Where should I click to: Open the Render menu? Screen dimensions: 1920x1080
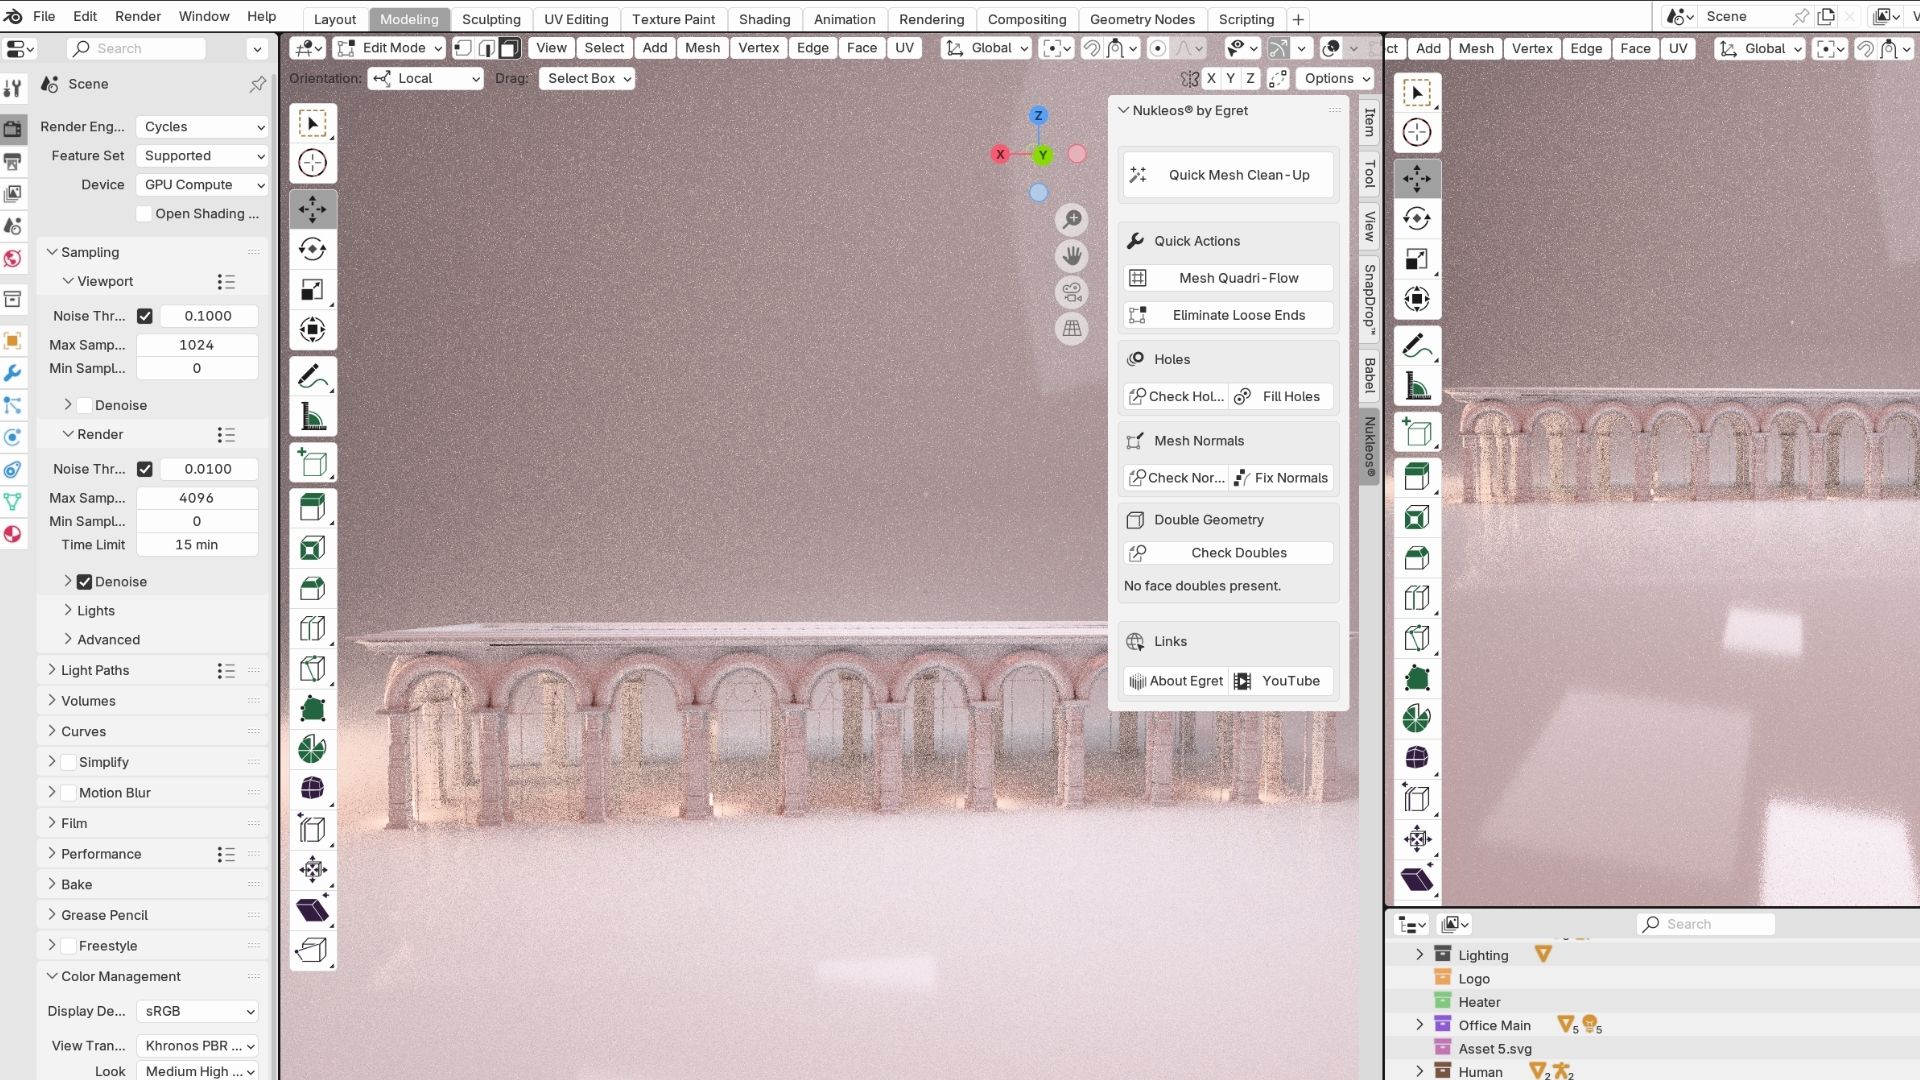coord(138,16)
